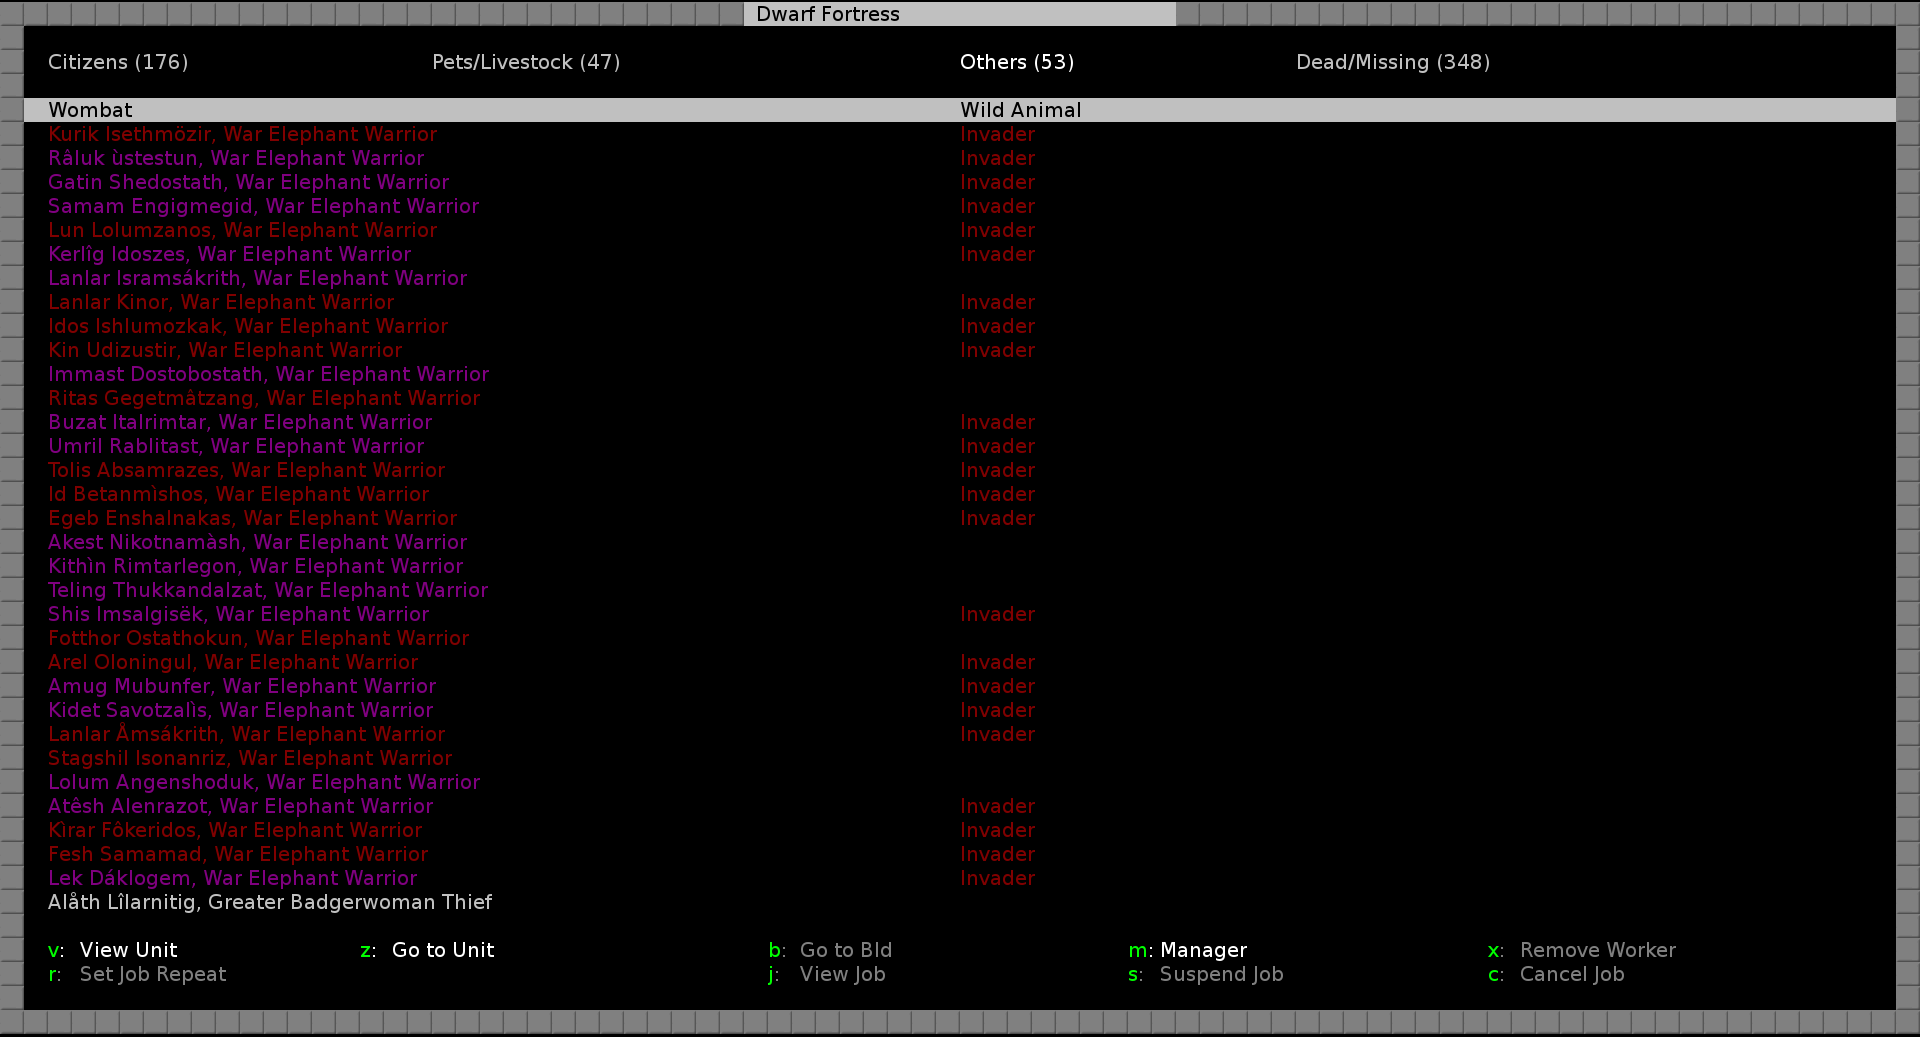The height and width of the screenshot is (1037, 1920).
Task: Choose the Cancel Job command
Action: (1571, 974)
